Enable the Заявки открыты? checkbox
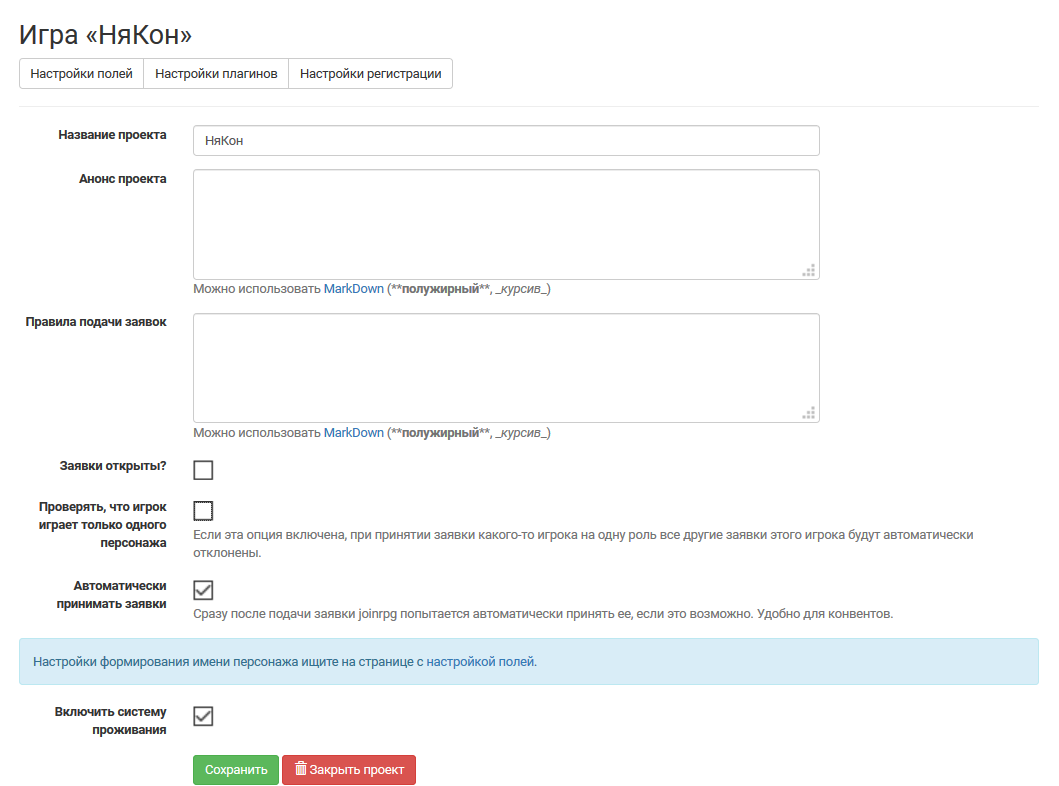This screenshot has height=786, width=1059. [203, 470]
